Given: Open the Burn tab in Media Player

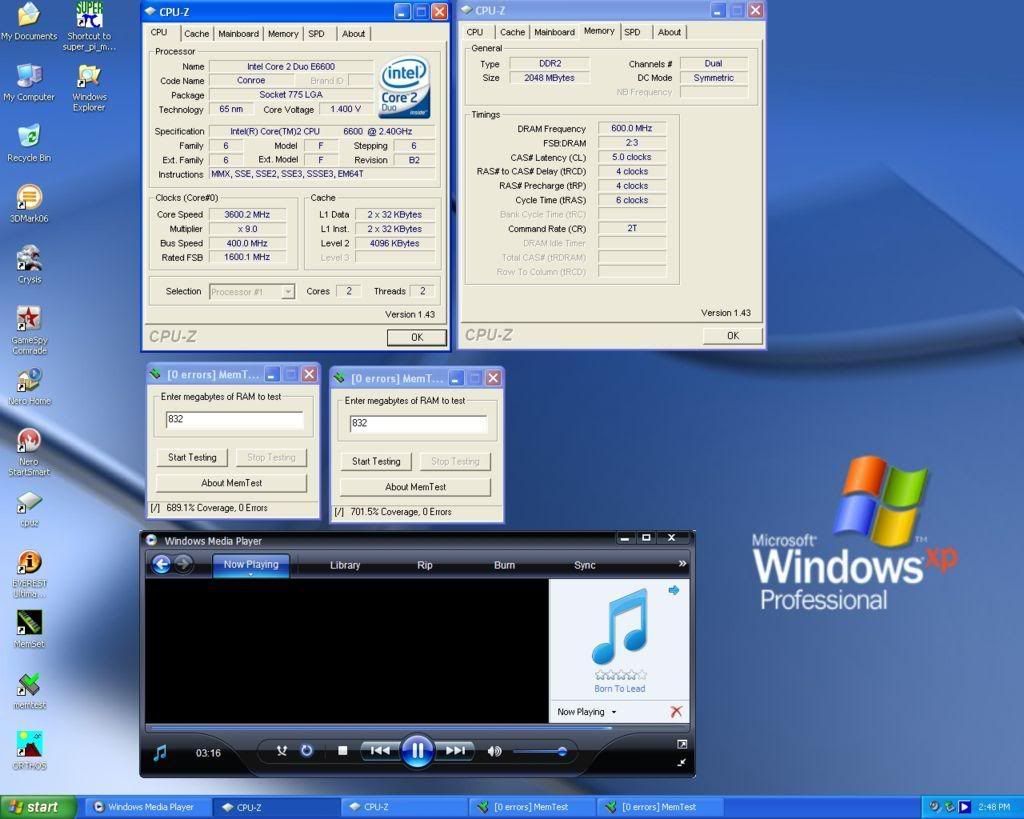Looking at the screenshot, I should point(504,565).
